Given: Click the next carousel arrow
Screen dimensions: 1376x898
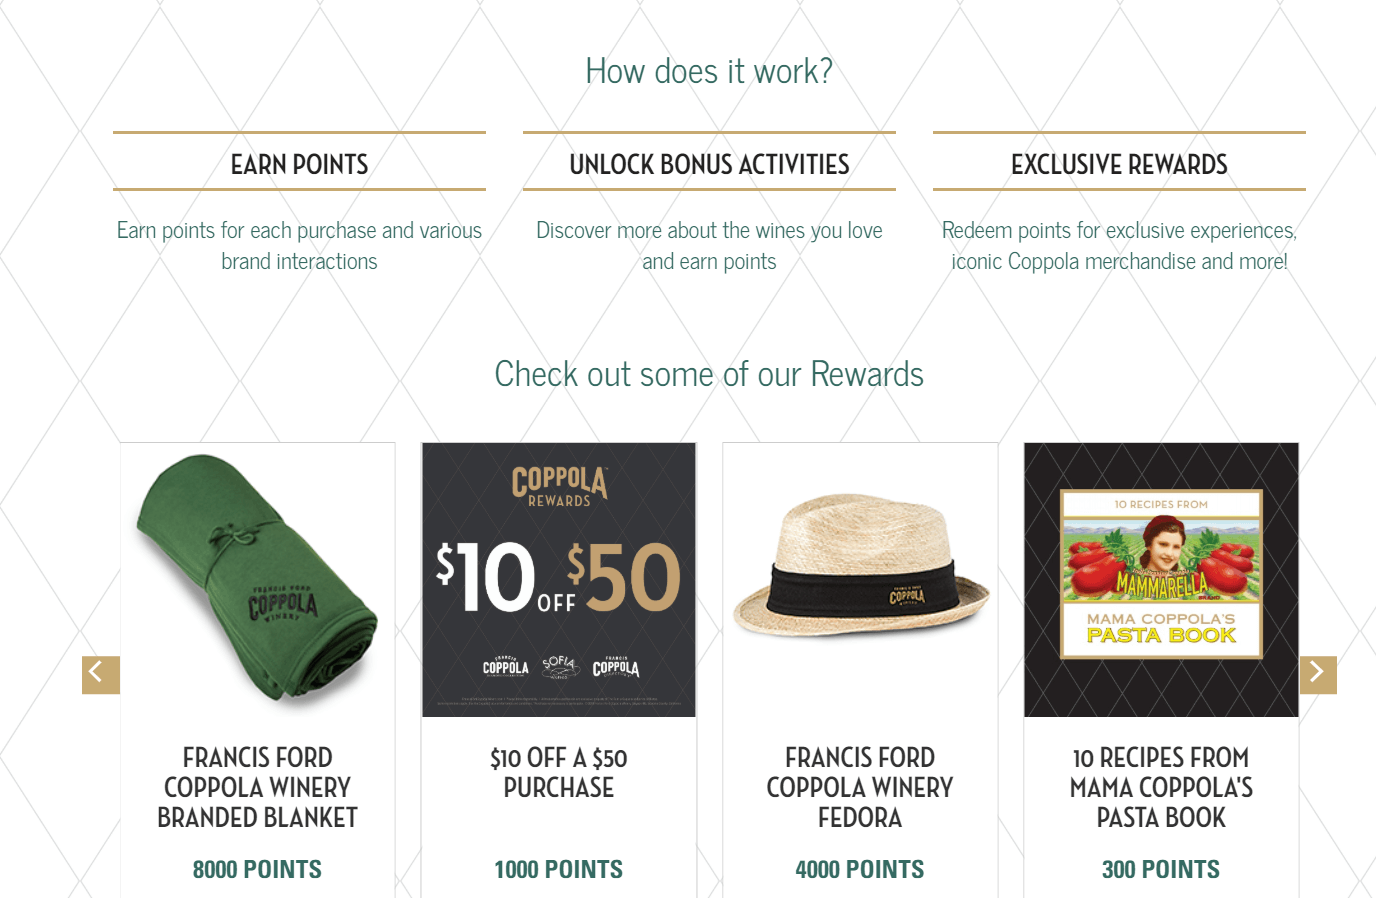Looking at the screenshot, I should (x=1318, y=674).
